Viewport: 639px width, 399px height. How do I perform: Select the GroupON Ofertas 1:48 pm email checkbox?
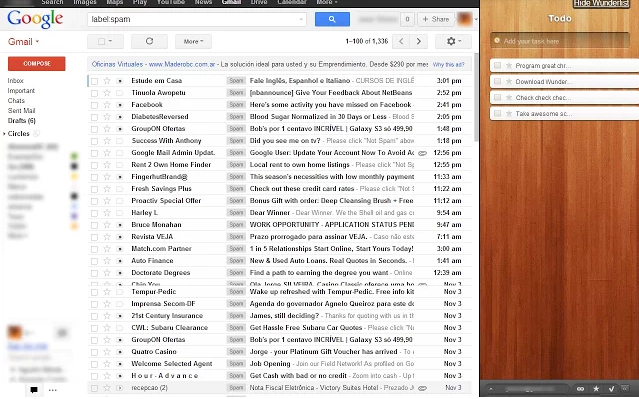click(x=94, y=129)
